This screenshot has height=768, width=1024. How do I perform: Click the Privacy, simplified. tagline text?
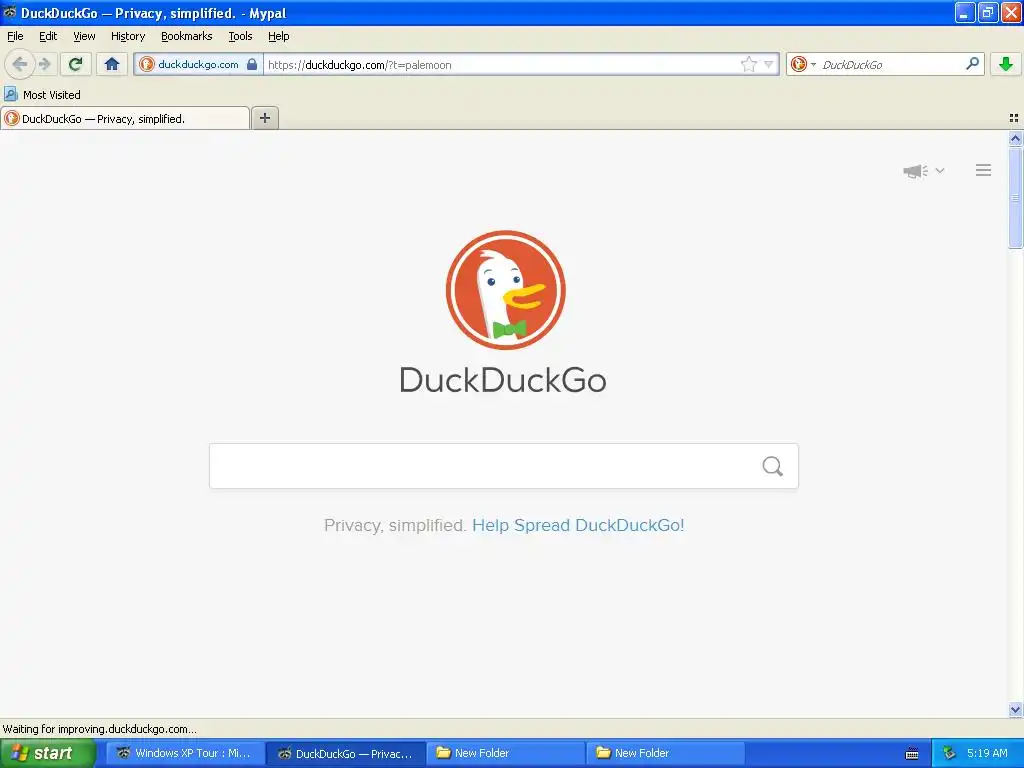pyautogui.click(x=395, y=525)
